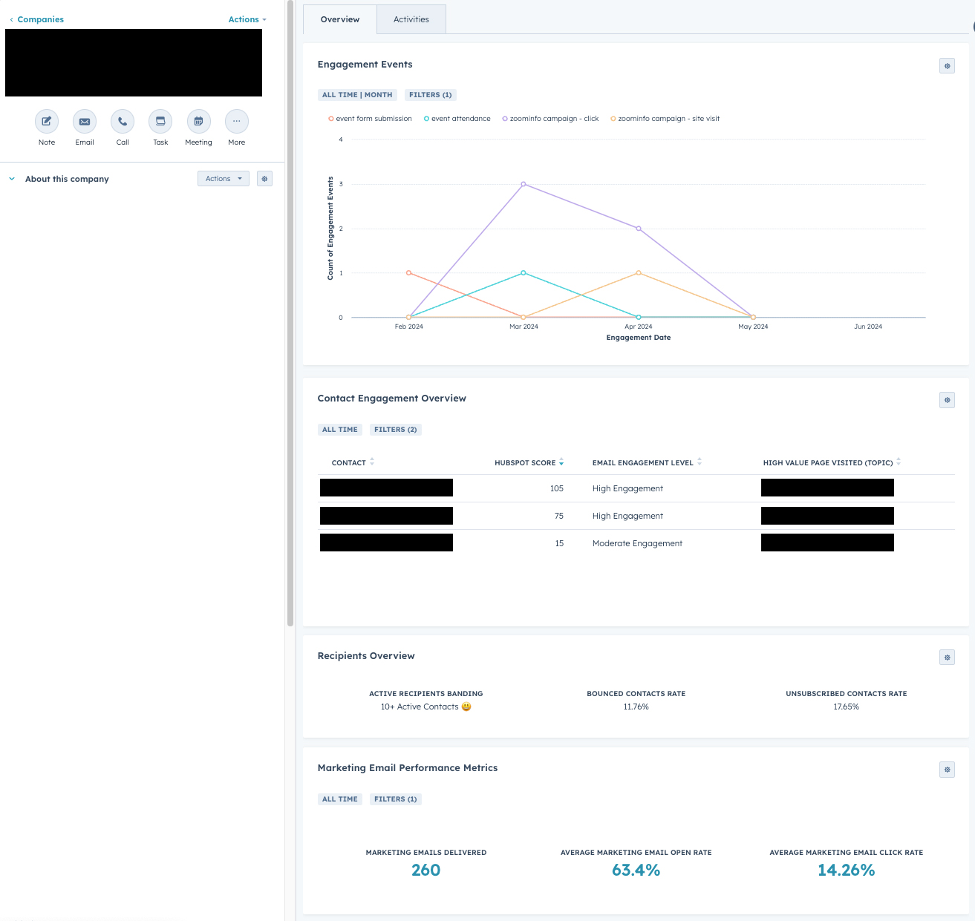Image resolution: width=976 pixels, height=922 pixels.
Task: Compose an Email via the envelope icon
Action: pyautogui.click(x=85, y=121)
